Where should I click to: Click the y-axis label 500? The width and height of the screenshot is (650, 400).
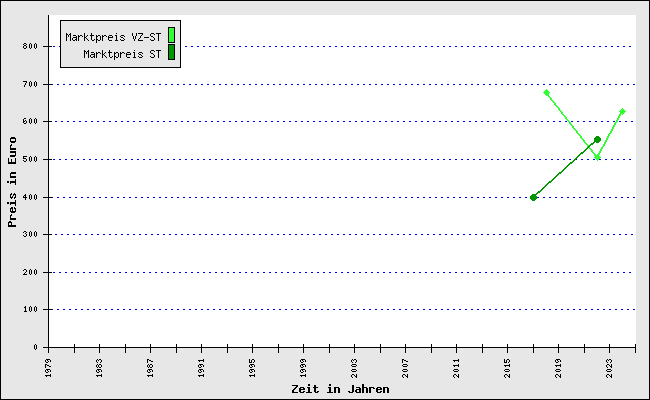tap(30, 159)
